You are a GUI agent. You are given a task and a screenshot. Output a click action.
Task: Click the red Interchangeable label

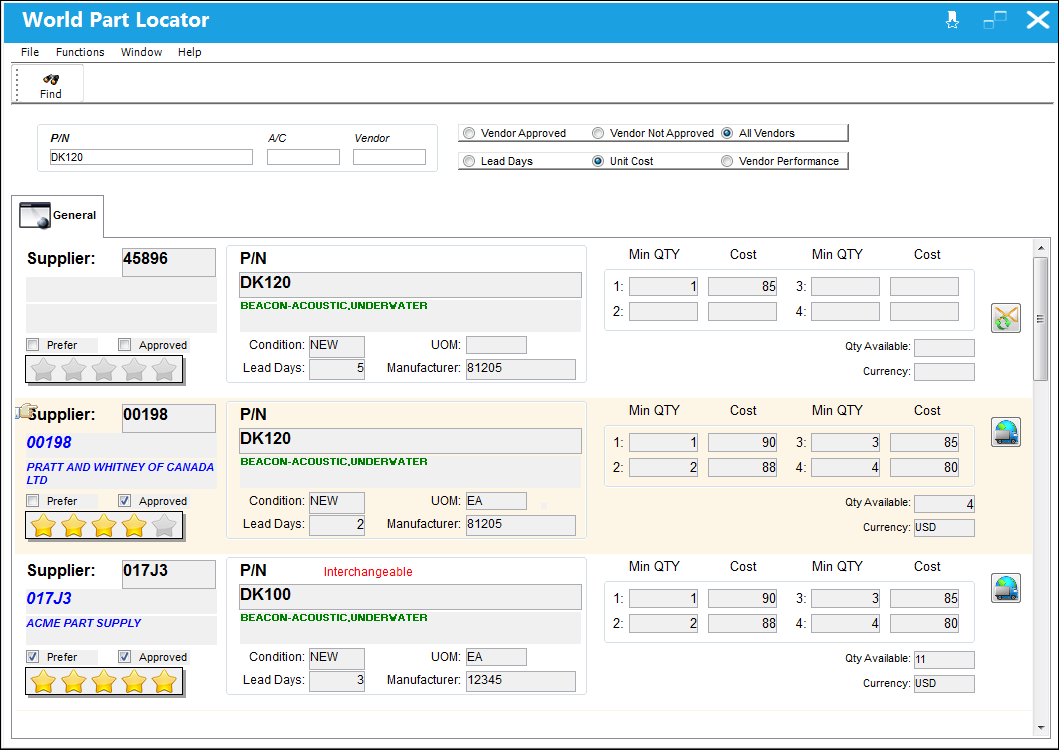(x=368, y=572)
